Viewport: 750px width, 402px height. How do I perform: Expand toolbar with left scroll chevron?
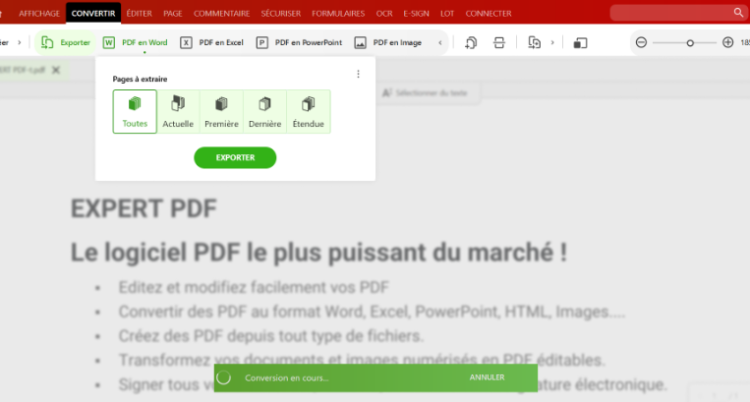click(6, 43)
